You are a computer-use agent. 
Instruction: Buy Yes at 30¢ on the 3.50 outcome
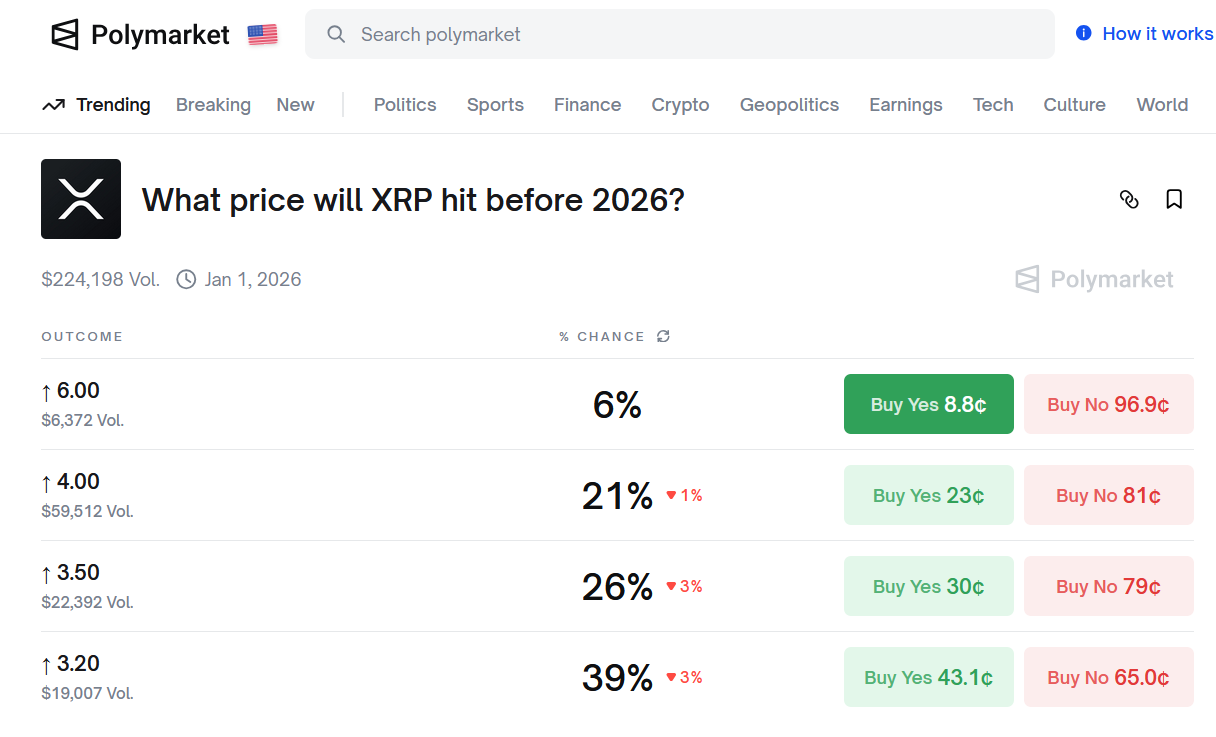928,586
